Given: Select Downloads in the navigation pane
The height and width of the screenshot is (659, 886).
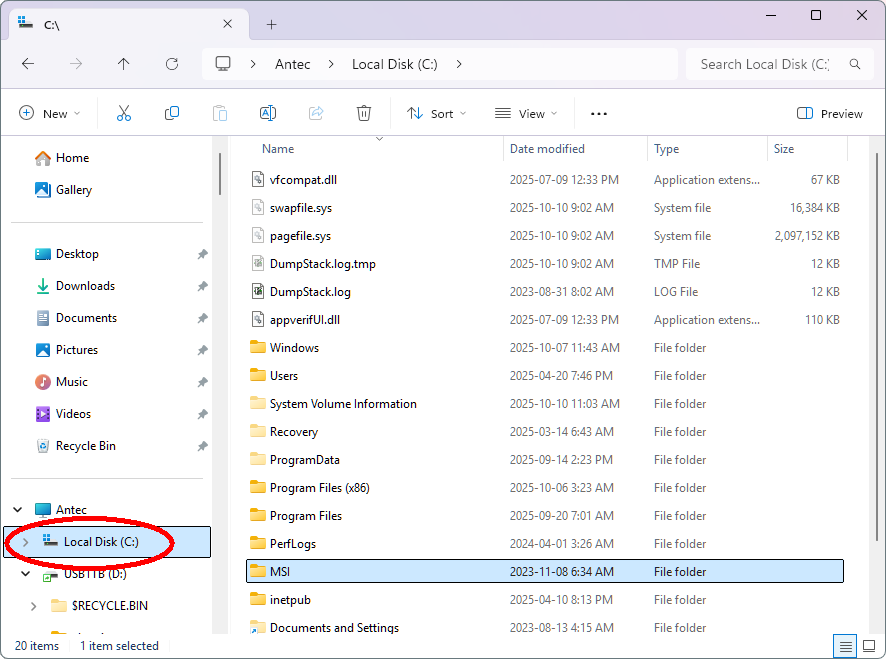Looking at the screenshot, I should pyautogui.click(x=85, y=286).
